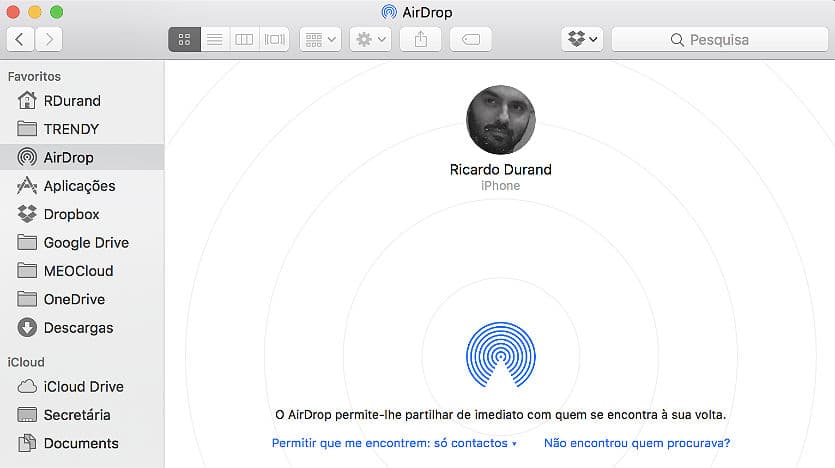The height and width of the screenshot is (468, 835).
Task: Switch to list view
Action: [x=215, y=39]
